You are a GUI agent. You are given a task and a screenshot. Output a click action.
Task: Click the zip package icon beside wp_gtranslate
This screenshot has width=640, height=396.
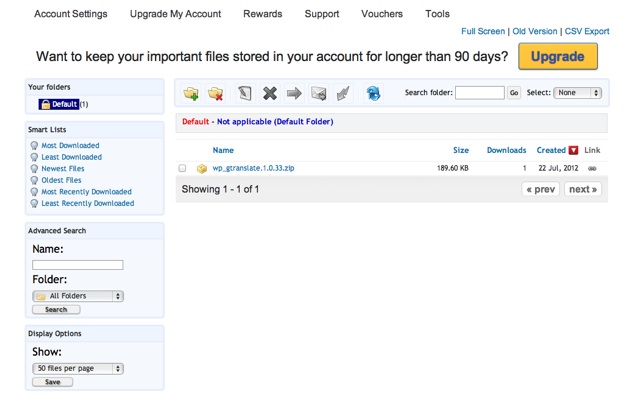[x=202, y=169]
